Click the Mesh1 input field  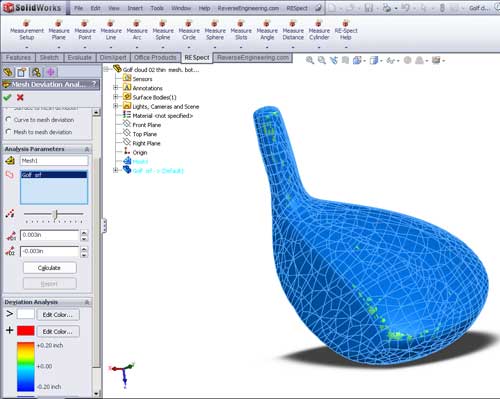(x=54, y=161)
